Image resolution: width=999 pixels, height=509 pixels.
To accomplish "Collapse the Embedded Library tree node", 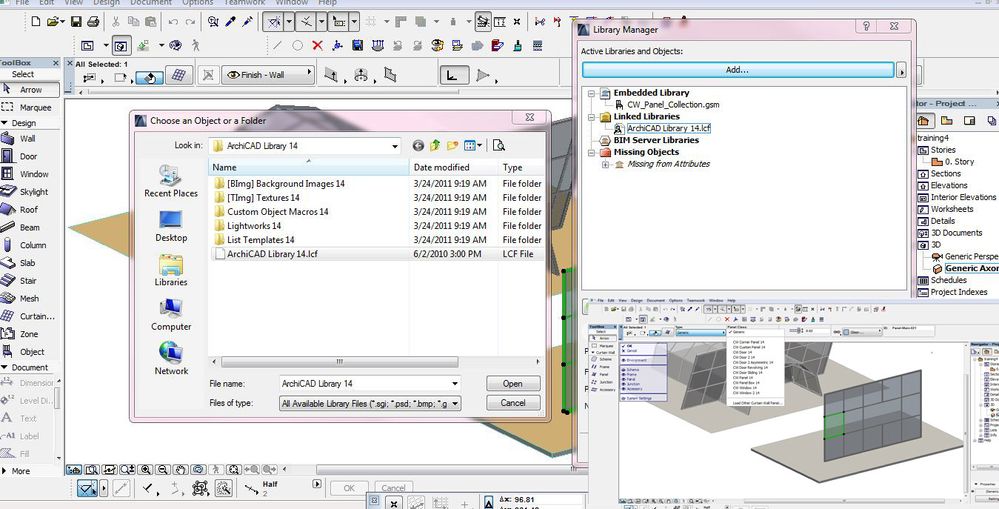I will [x=591, y=93].
